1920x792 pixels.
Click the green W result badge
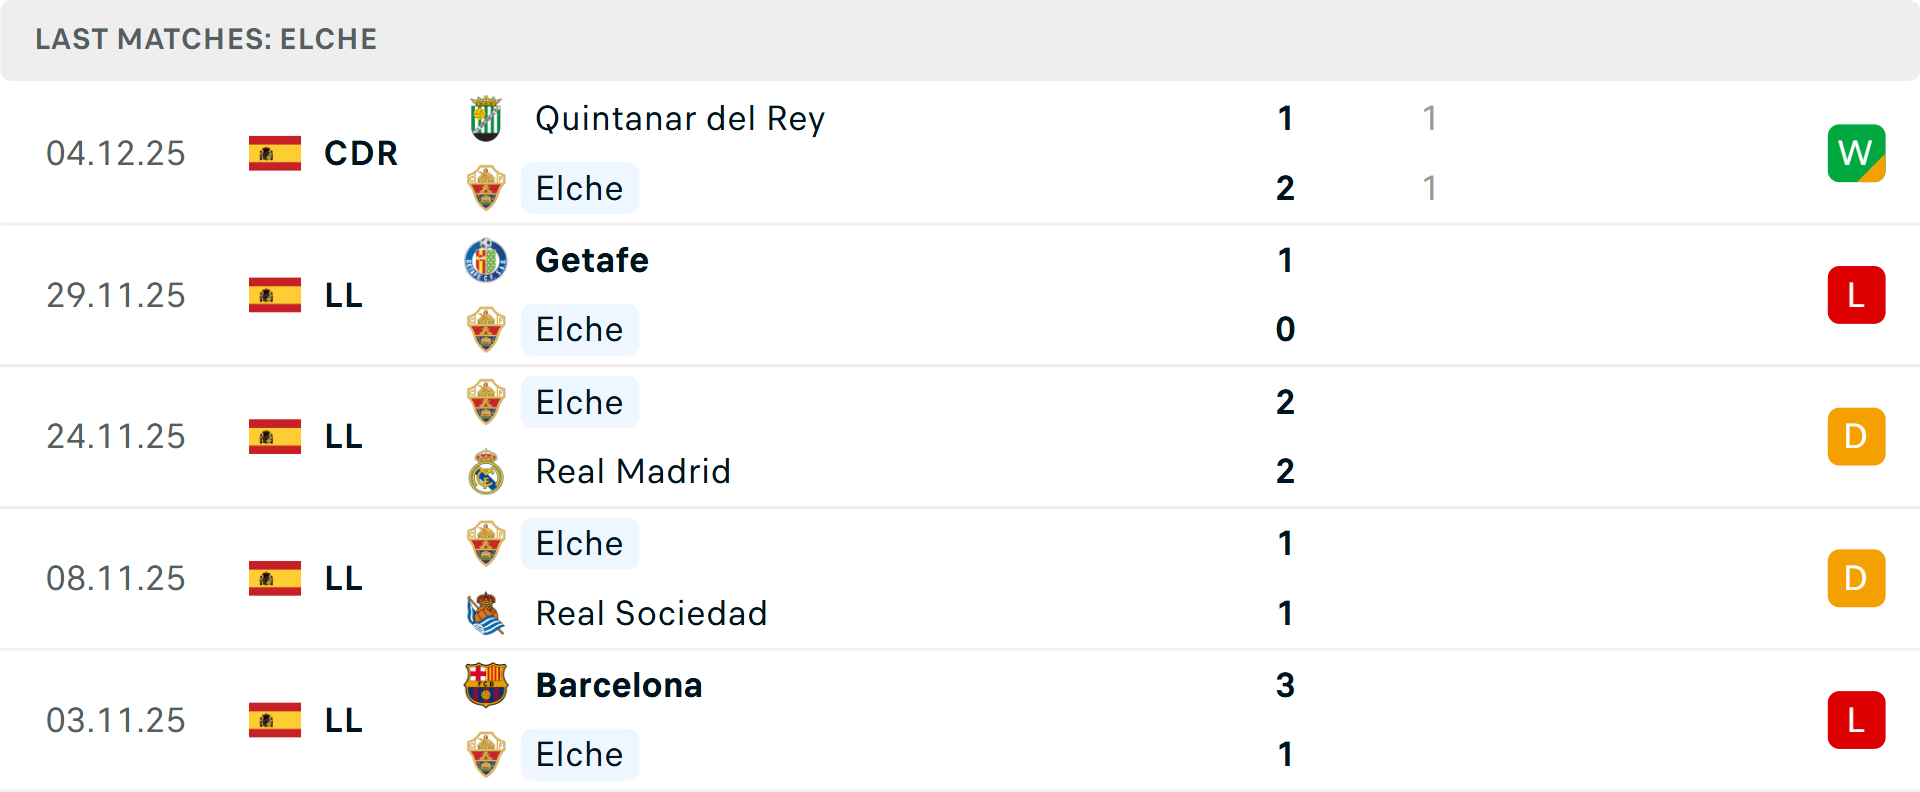click(1856, 153)
